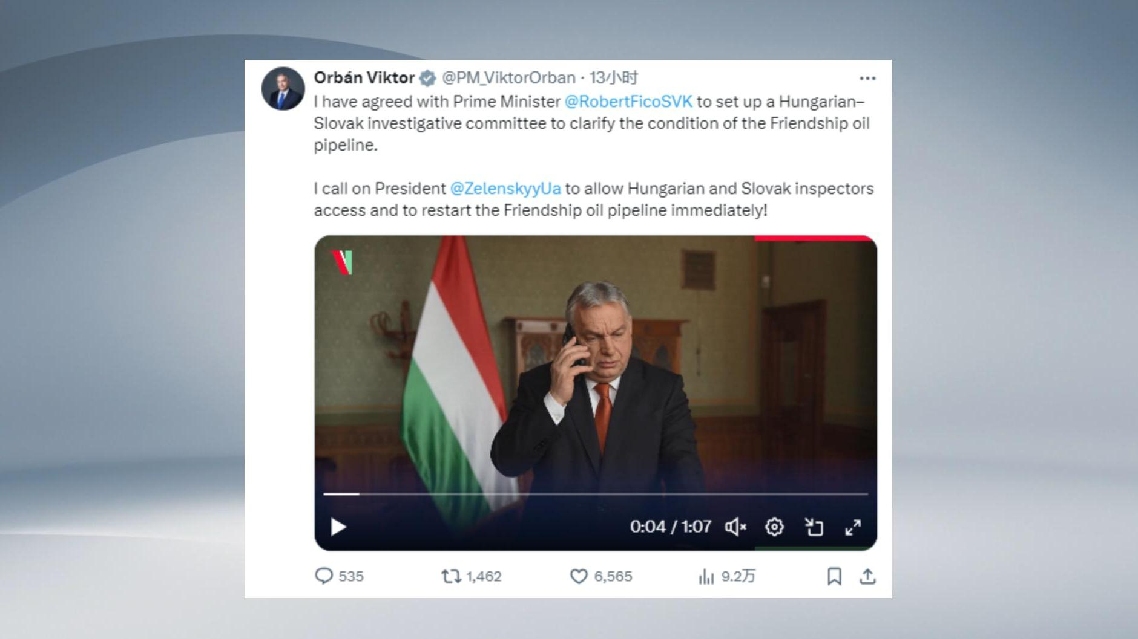Enter video fullscreen mode
This screenshot has height=639, width=1138.
click(x=853, y=526)
